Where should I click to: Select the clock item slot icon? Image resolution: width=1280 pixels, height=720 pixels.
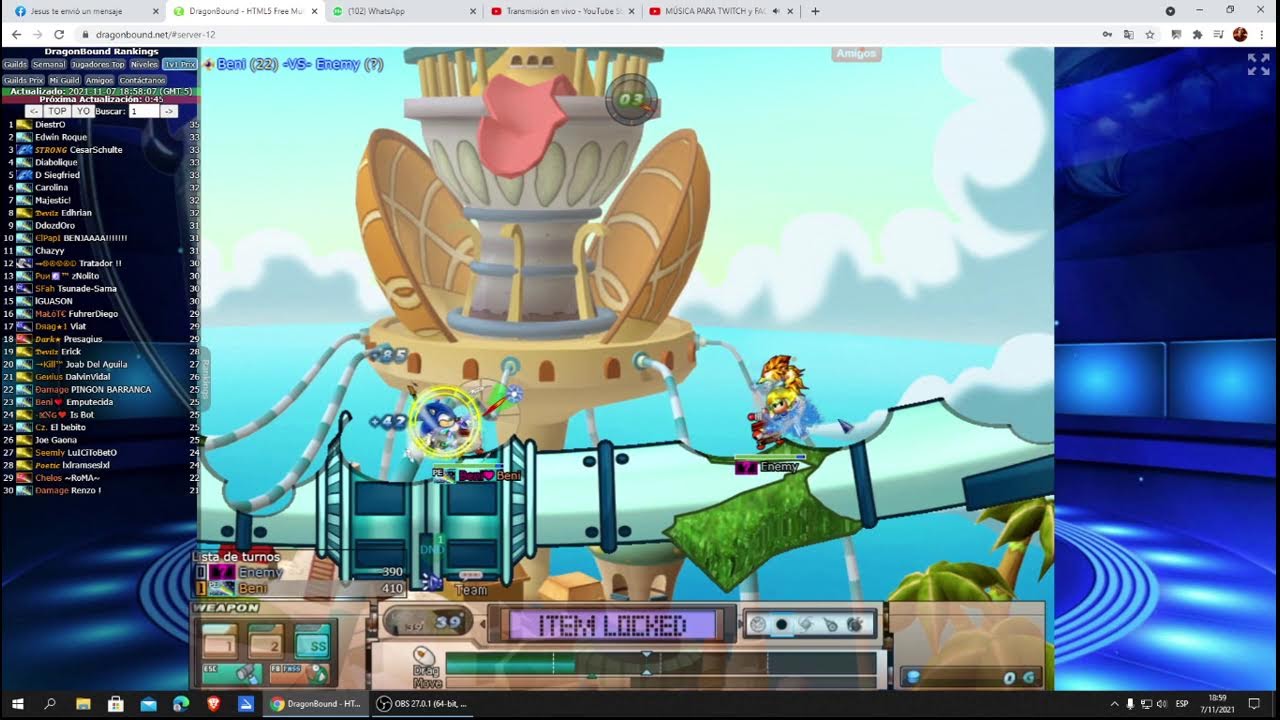point(758,625)
